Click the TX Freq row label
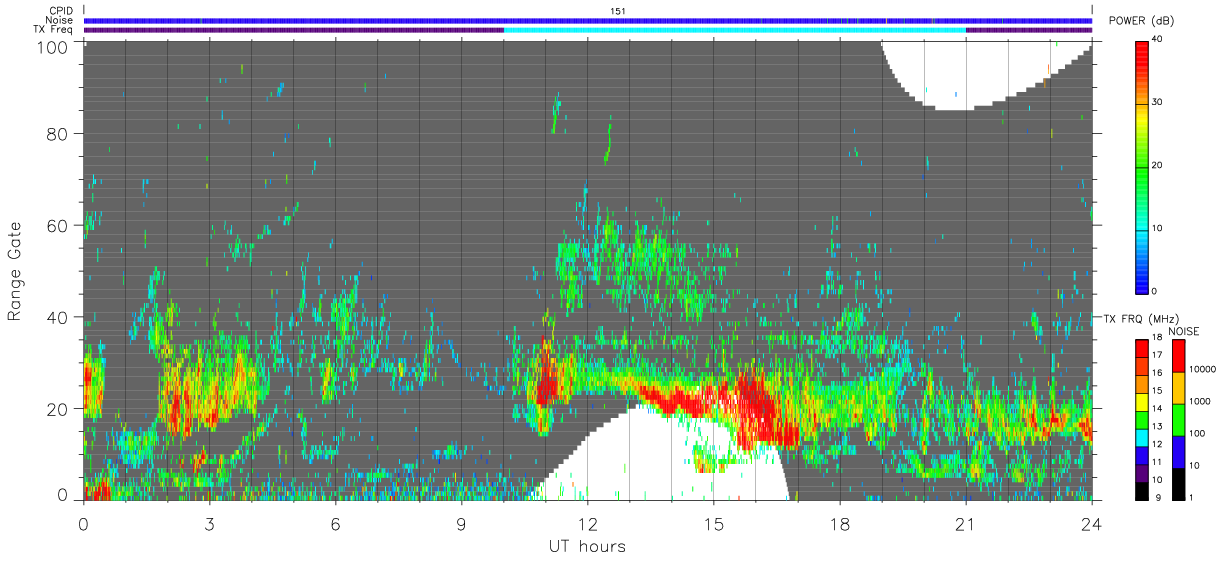1228x567 pixels. point(54,29)
